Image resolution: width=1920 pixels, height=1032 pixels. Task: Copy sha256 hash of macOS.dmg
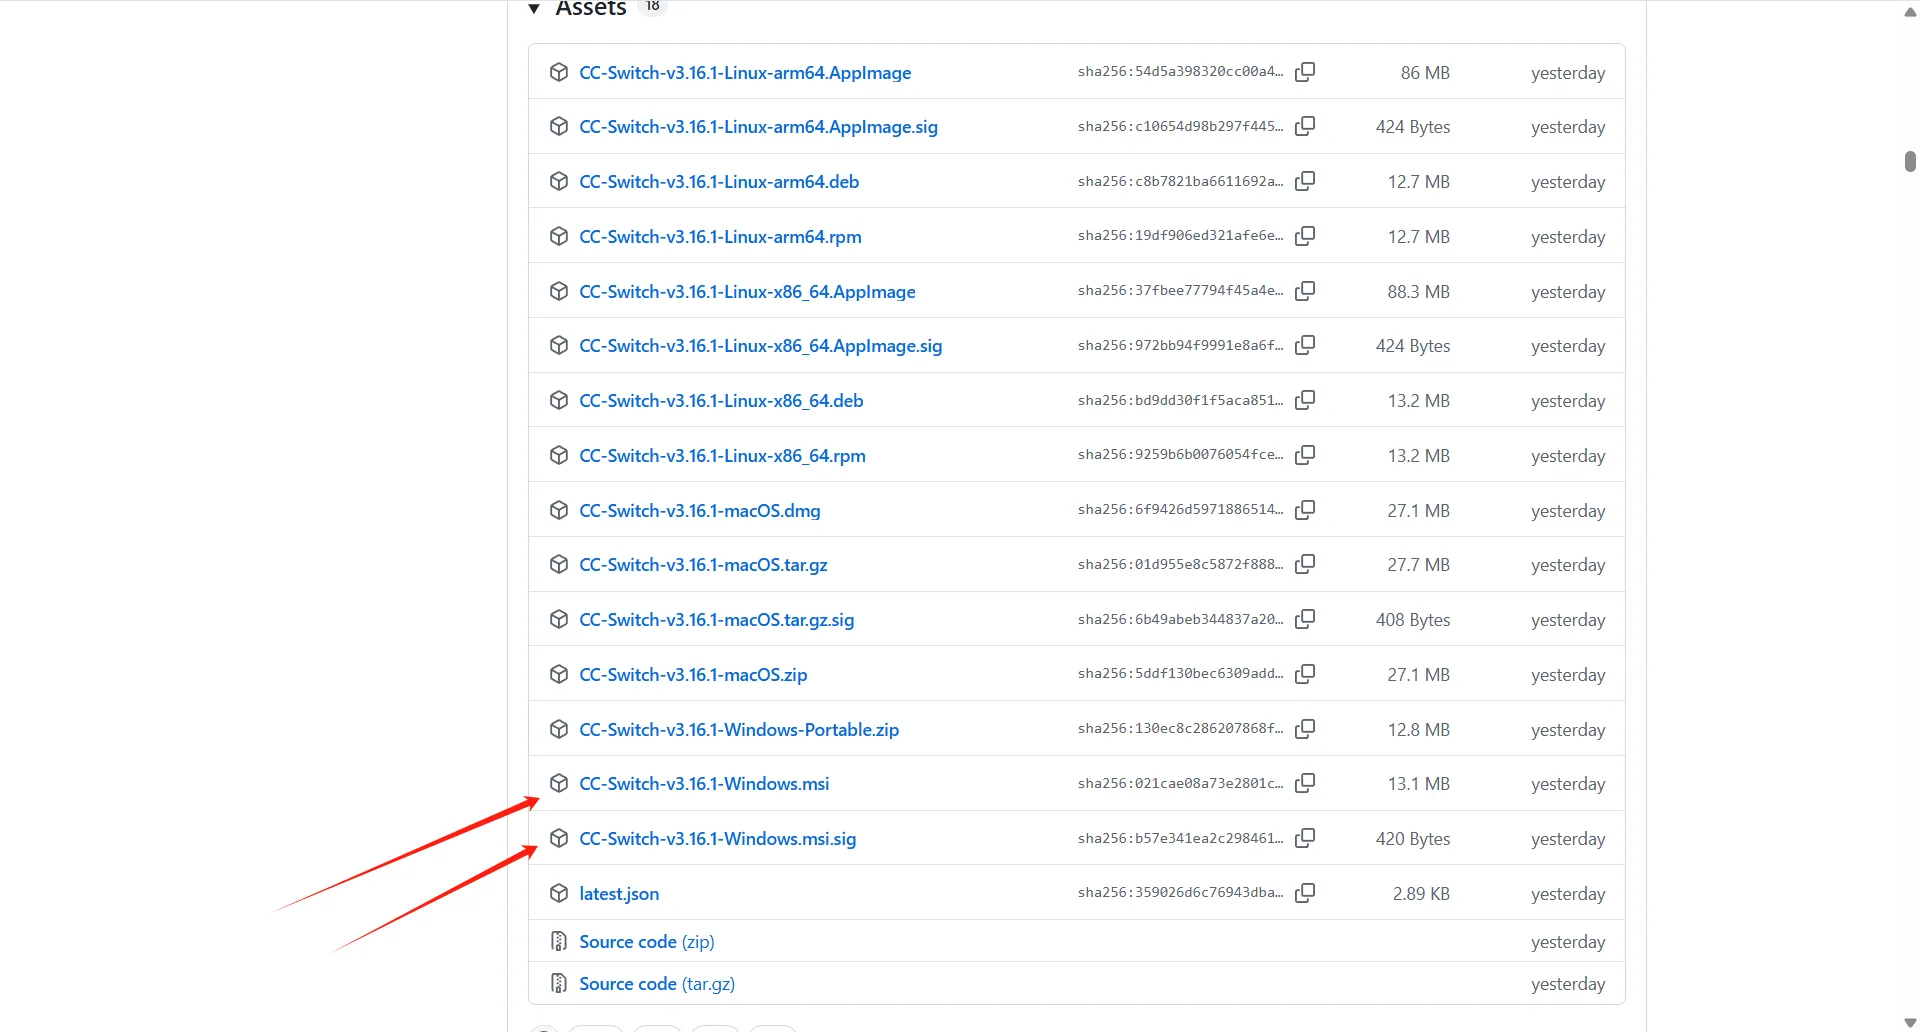pyautogui.click(x=1305, y=510)
